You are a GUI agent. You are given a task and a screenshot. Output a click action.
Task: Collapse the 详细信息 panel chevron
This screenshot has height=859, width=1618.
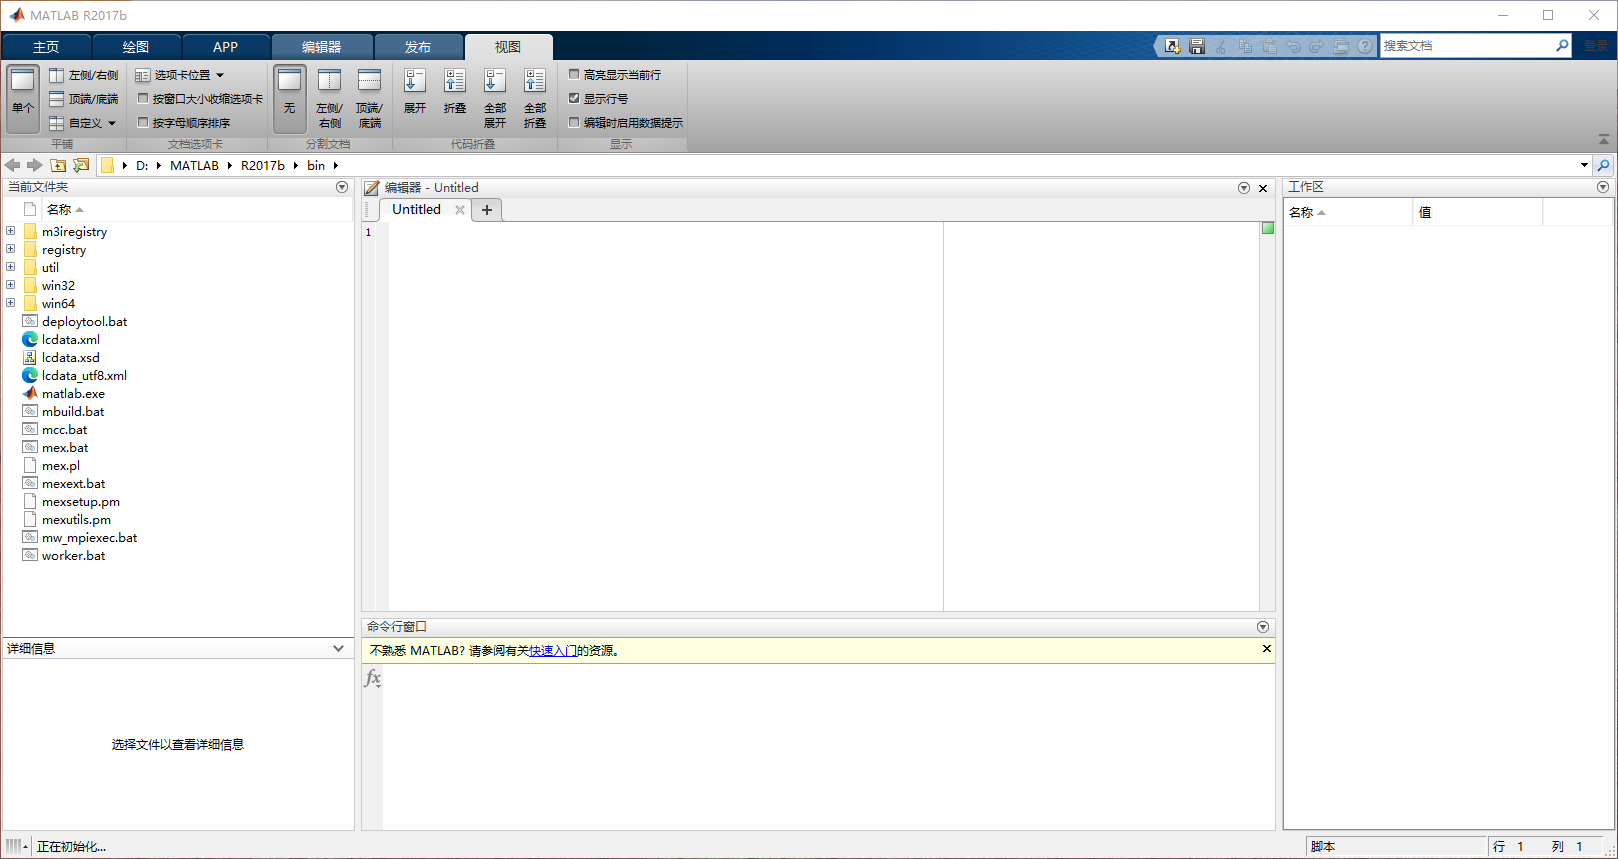point(339,649)
